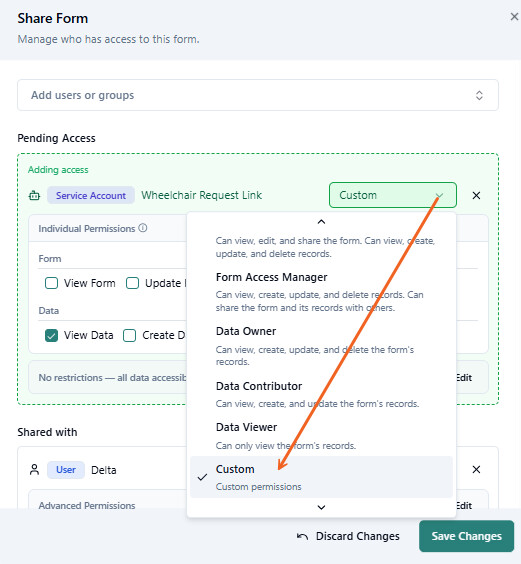Select the Data Owner role
Viewport: 521px width, 564px height.
tap(321, 346)
